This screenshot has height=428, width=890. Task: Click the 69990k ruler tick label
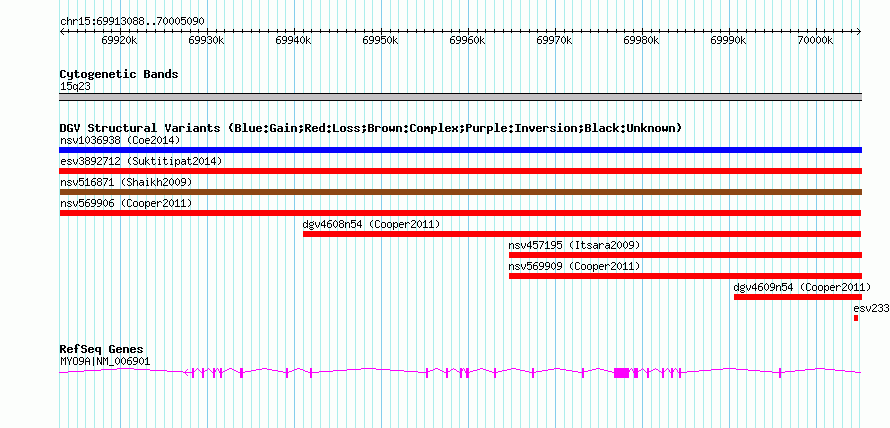pyautogui.click(x=729, y=40)
